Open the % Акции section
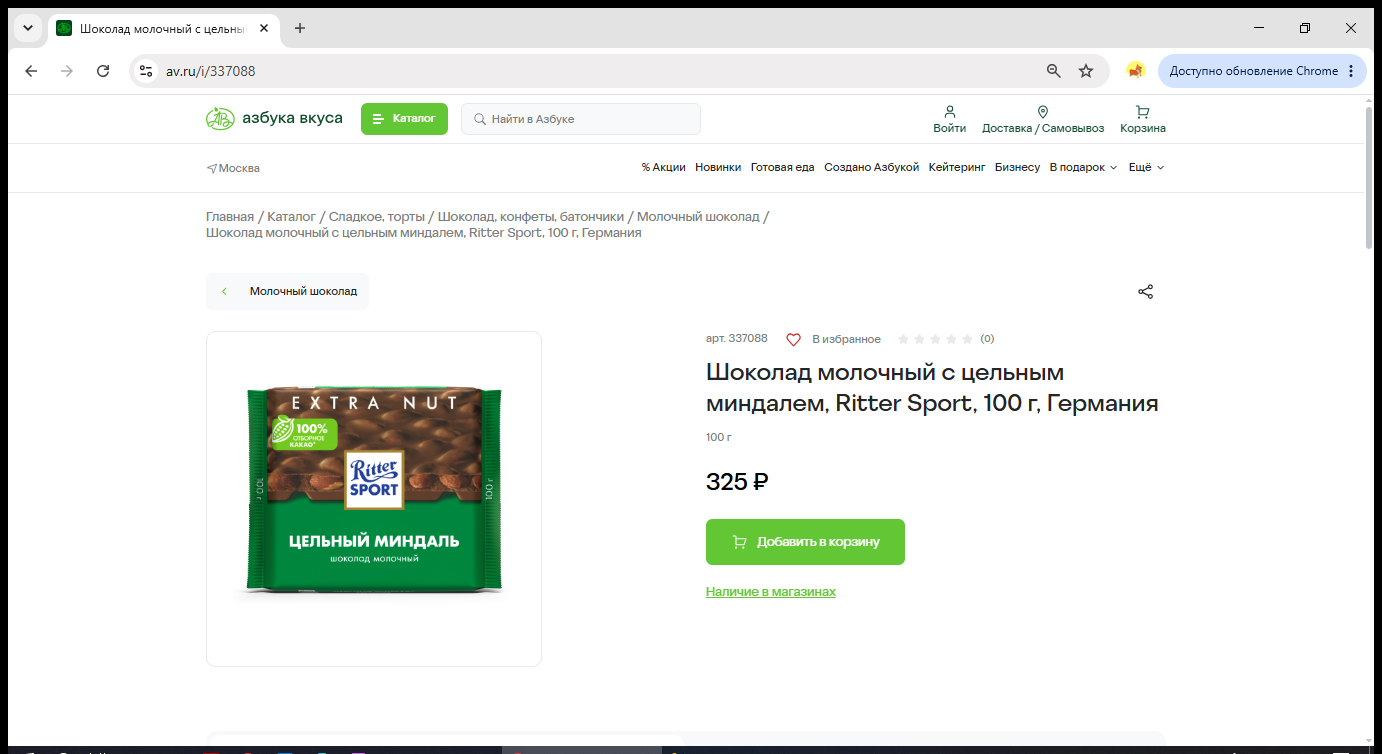The image size is (1382, 754). click(x=664, y=167)
